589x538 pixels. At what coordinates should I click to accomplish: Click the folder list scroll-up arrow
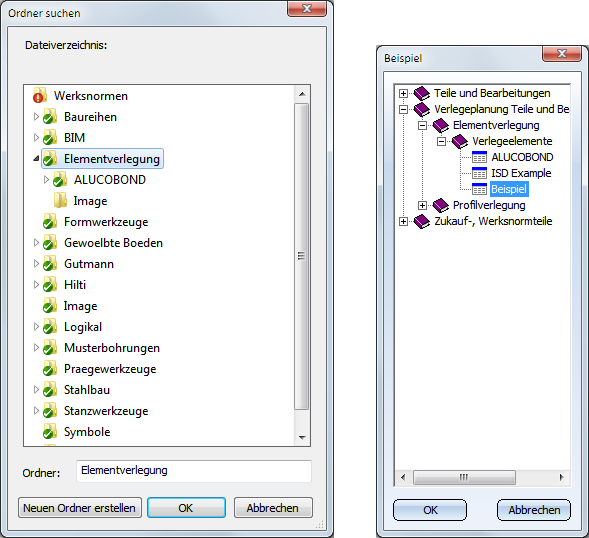click(302, 94)
